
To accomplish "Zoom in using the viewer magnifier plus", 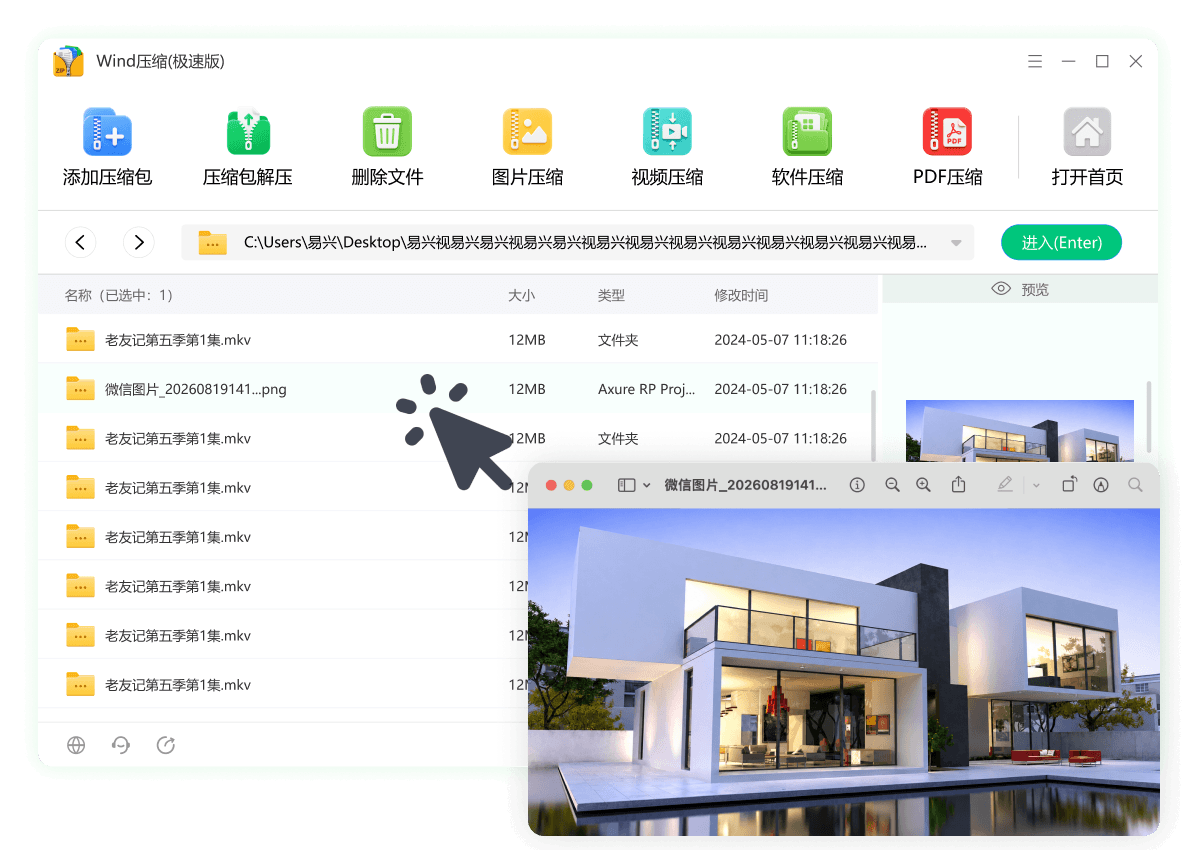I will [923, 485].
